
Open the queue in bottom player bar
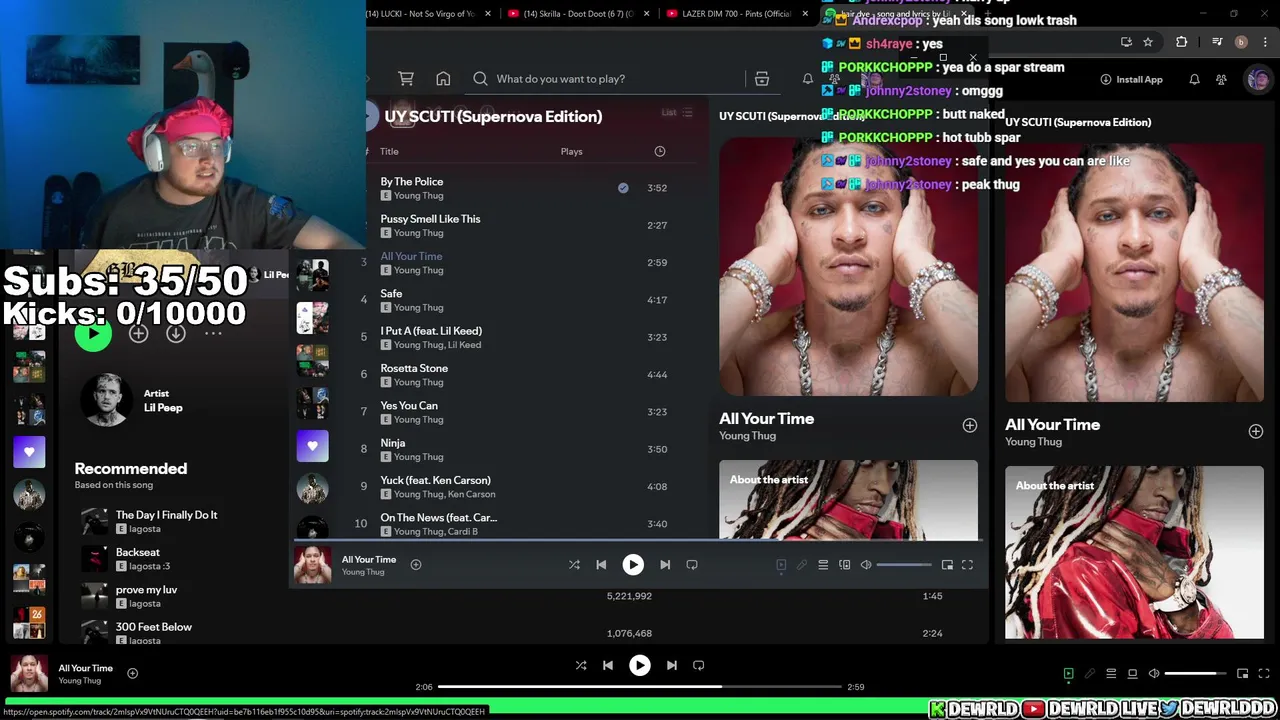coord(1111,674)
